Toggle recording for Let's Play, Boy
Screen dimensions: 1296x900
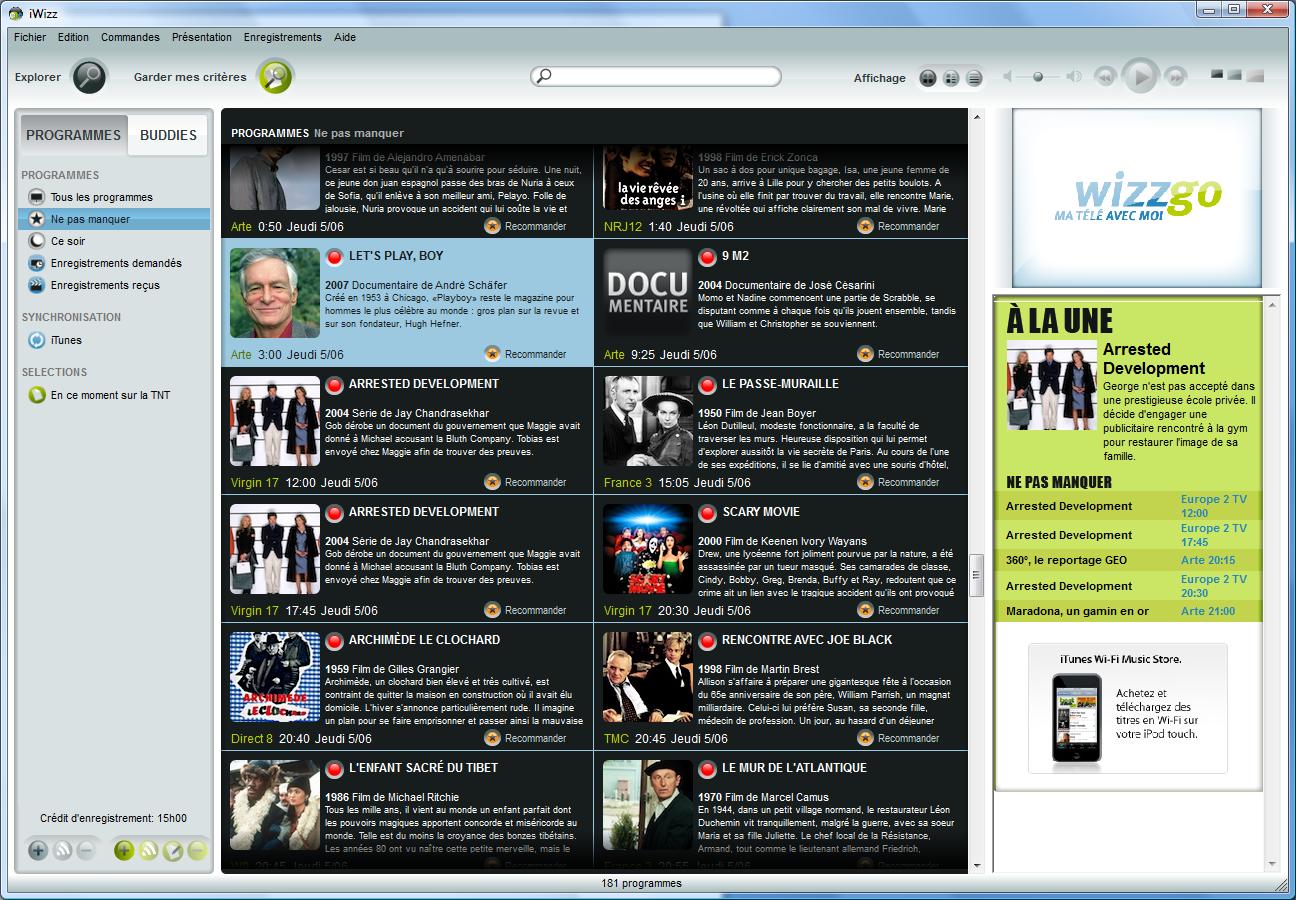click(334, 257)
